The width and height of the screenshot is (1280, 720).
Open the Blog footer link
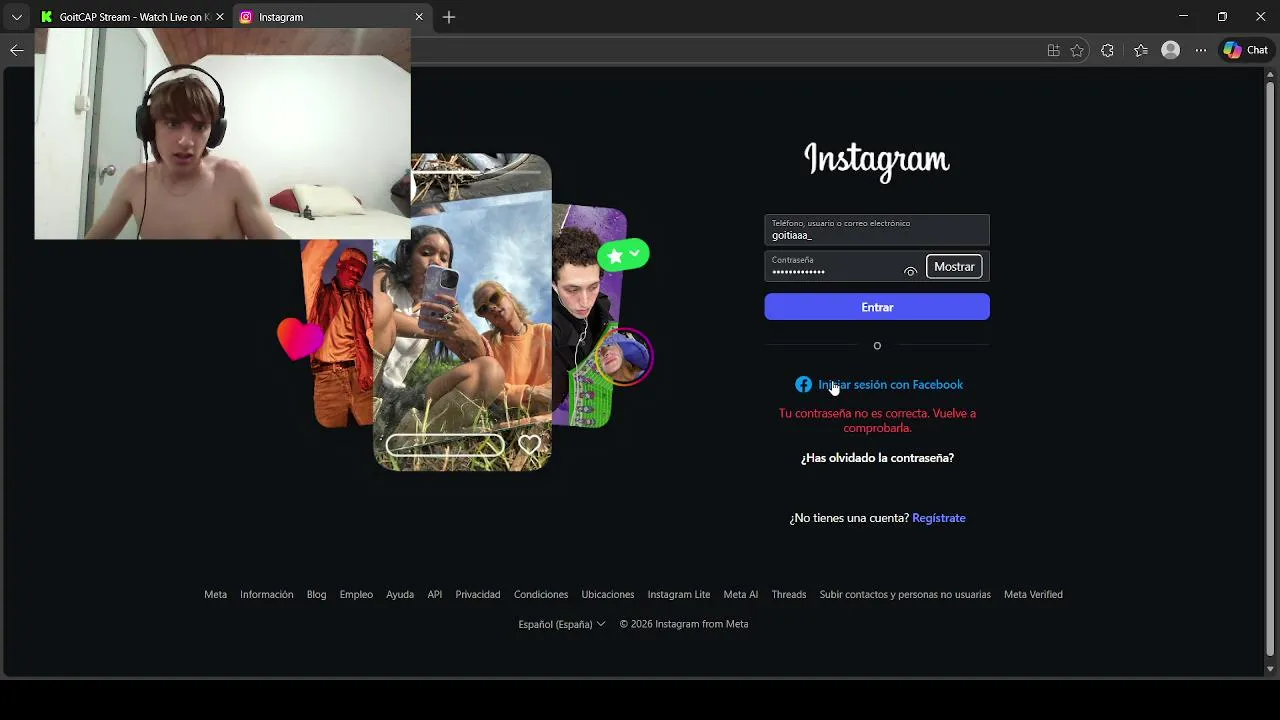316,594
